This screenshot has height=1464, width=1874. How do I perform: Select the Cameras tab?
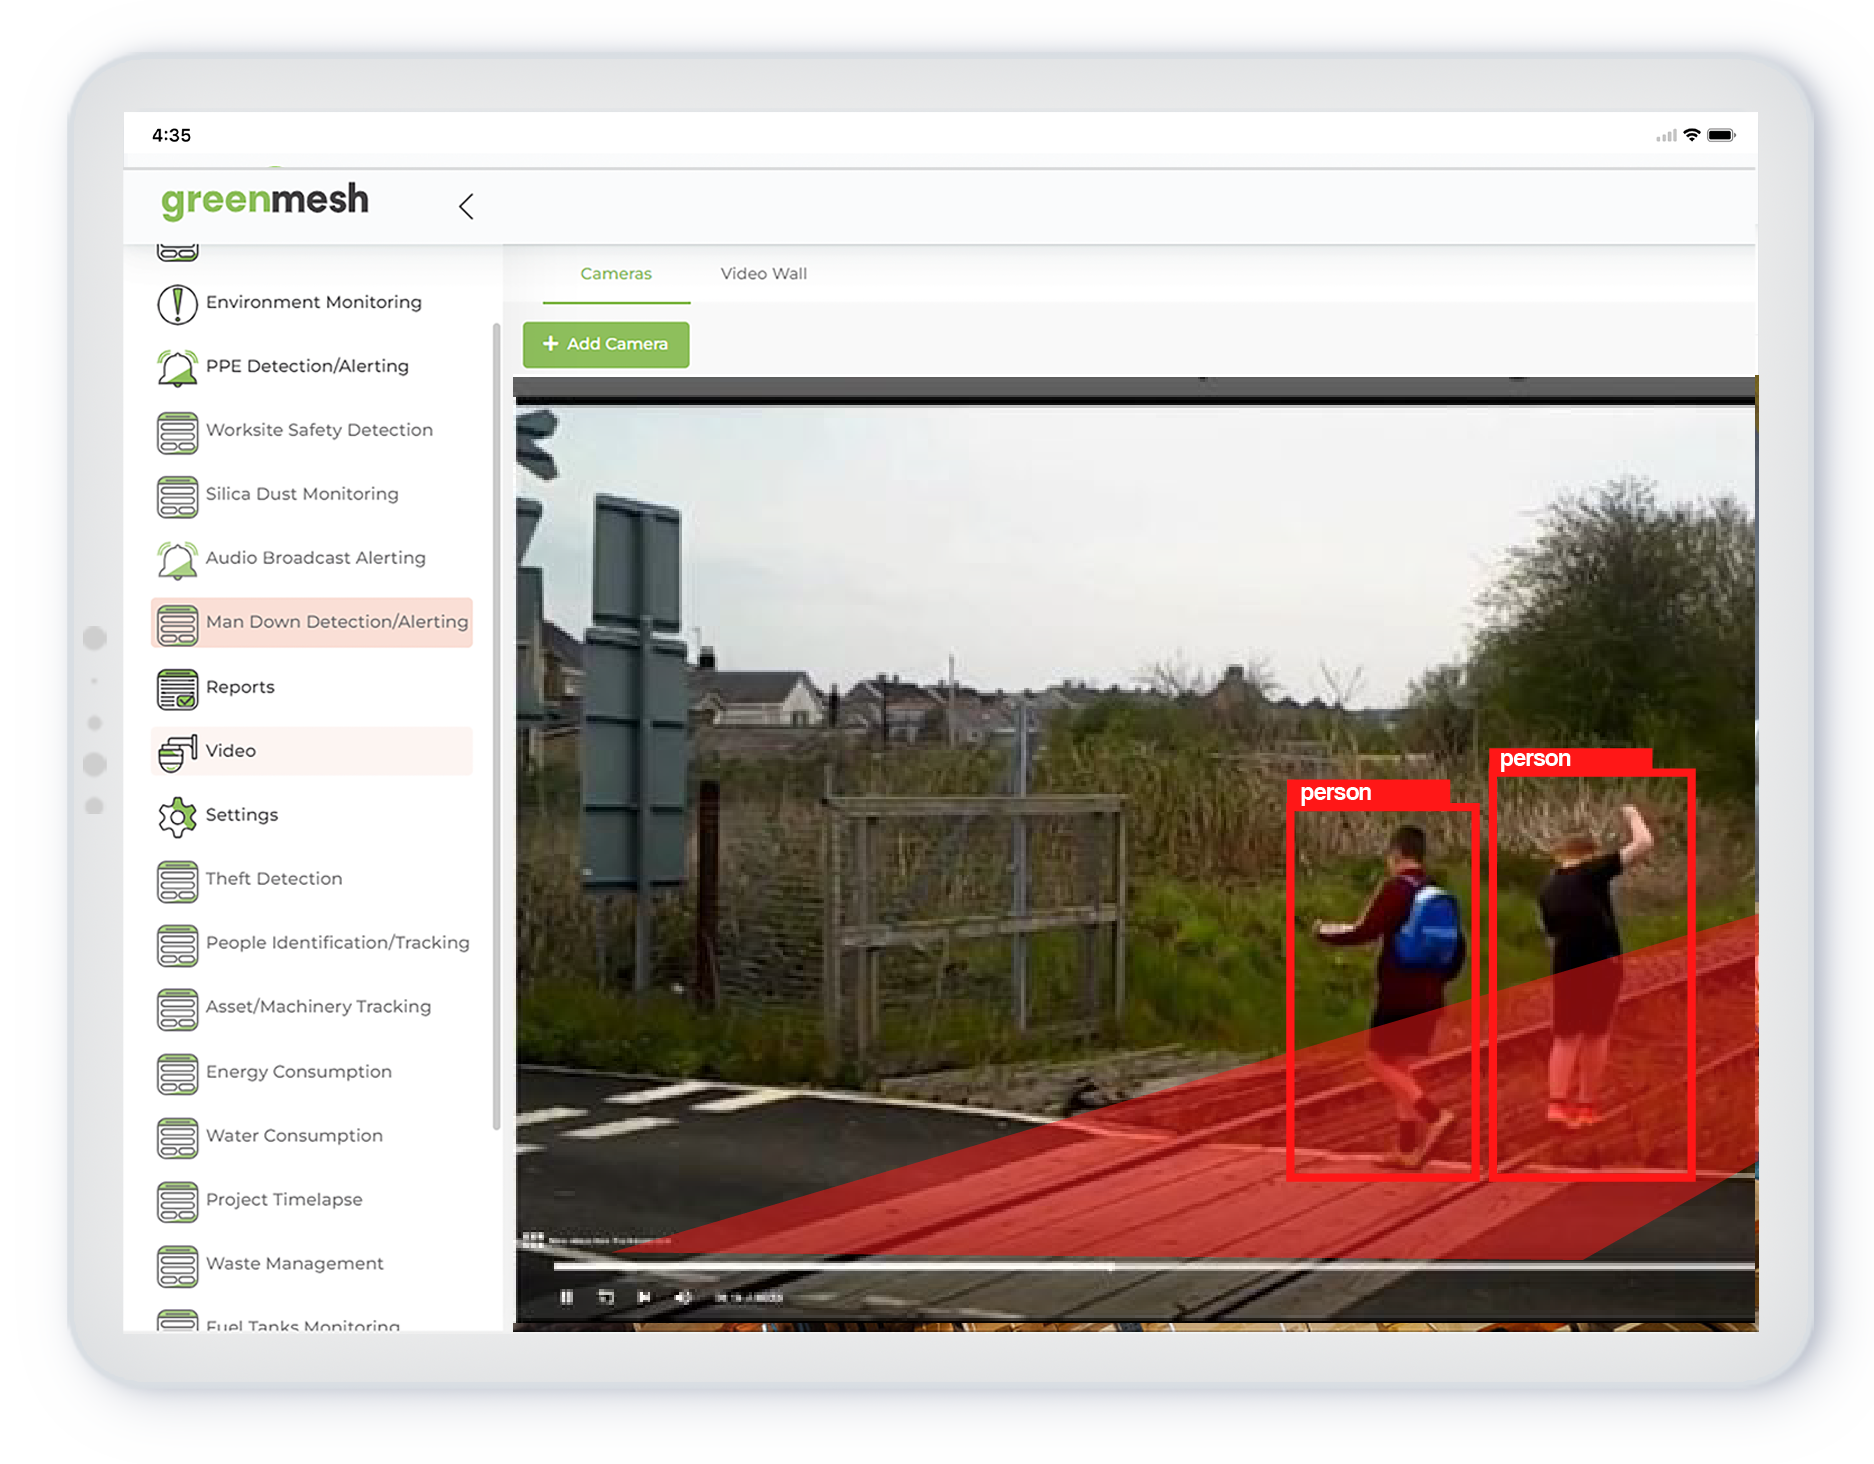pos(616,274)
